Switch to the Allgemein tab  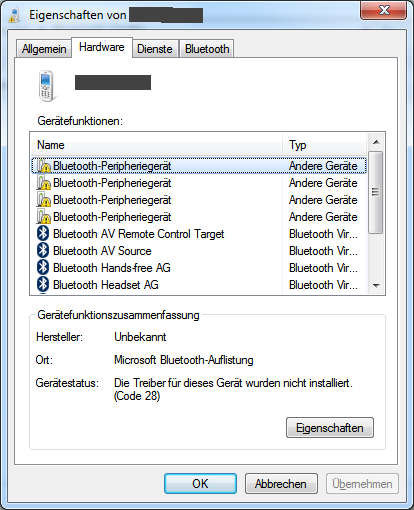tap(44, 49)
